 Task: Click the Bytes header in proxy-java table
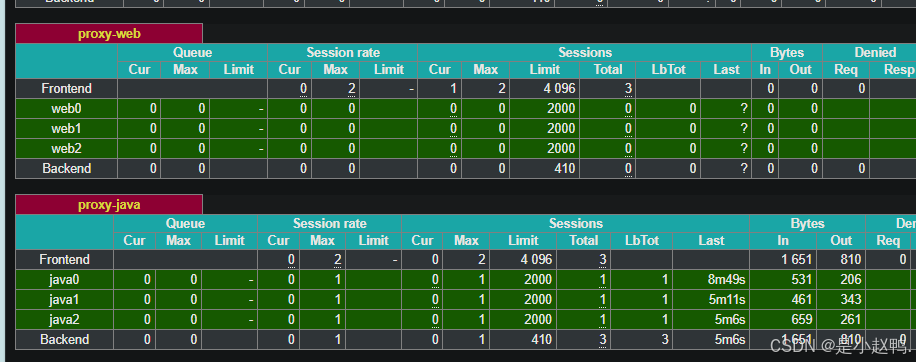(807, 224)
